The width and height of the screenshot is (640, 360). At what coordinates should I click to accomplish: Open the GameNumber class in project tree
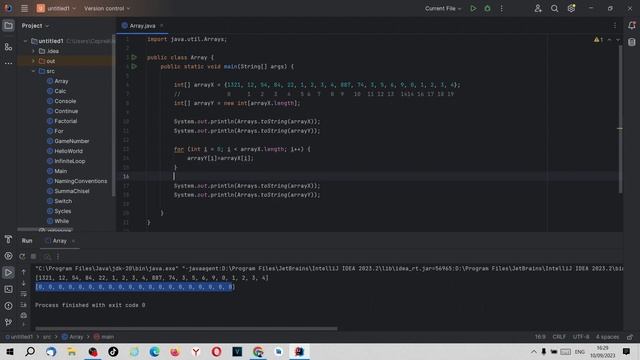(x=71, y=141)
